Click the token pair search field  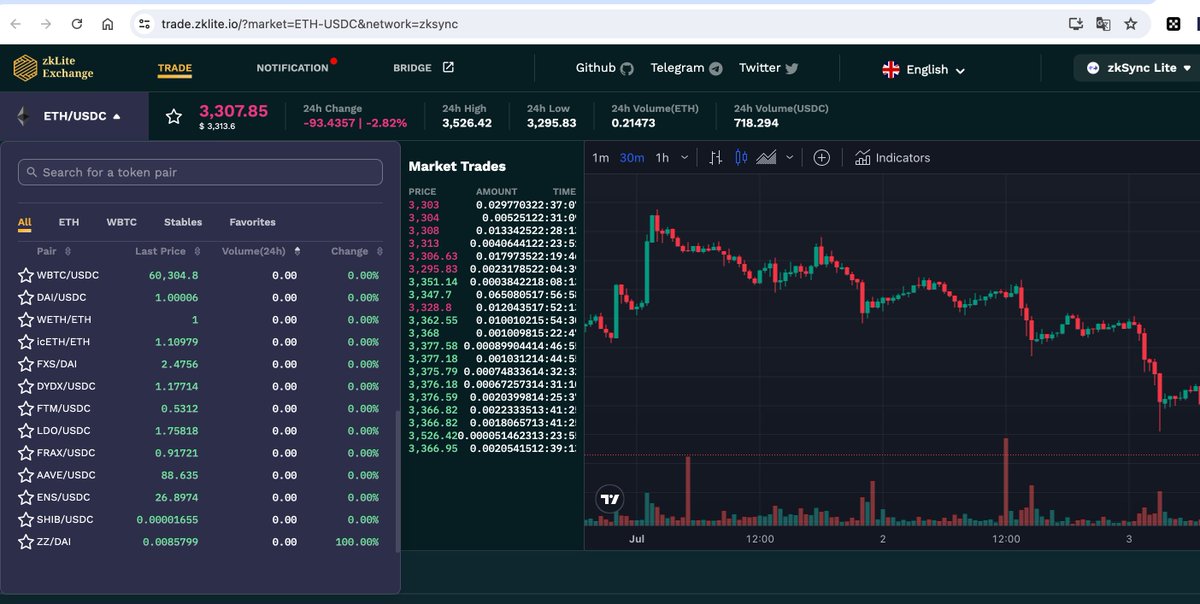200,172
